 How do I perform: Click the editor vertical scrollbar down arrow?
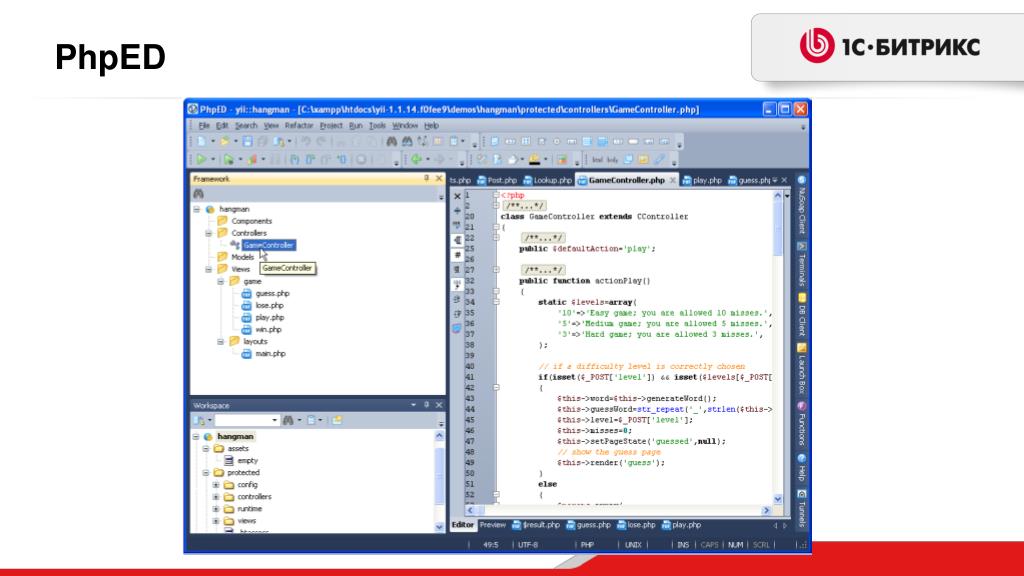[778, 499]
